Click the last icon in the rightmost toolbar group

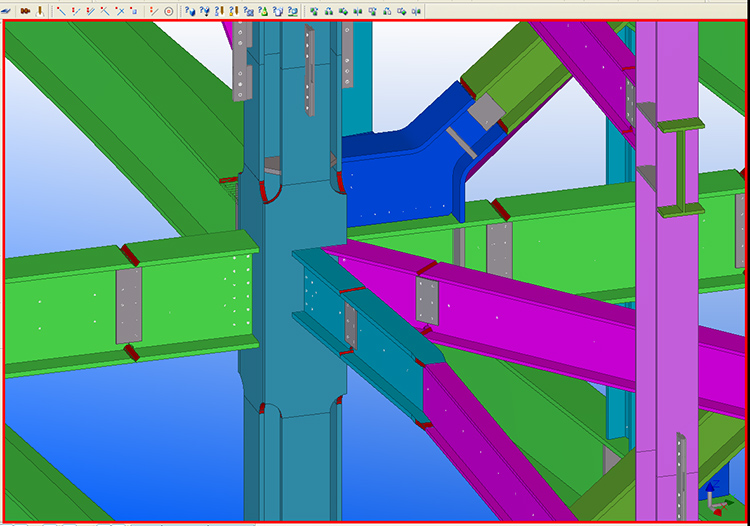(418, 10)
